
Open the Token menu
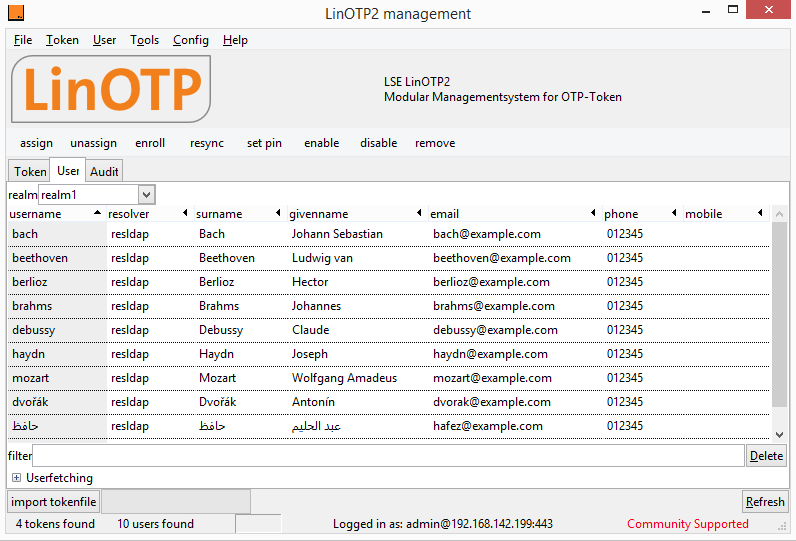(x=62, y=40)
